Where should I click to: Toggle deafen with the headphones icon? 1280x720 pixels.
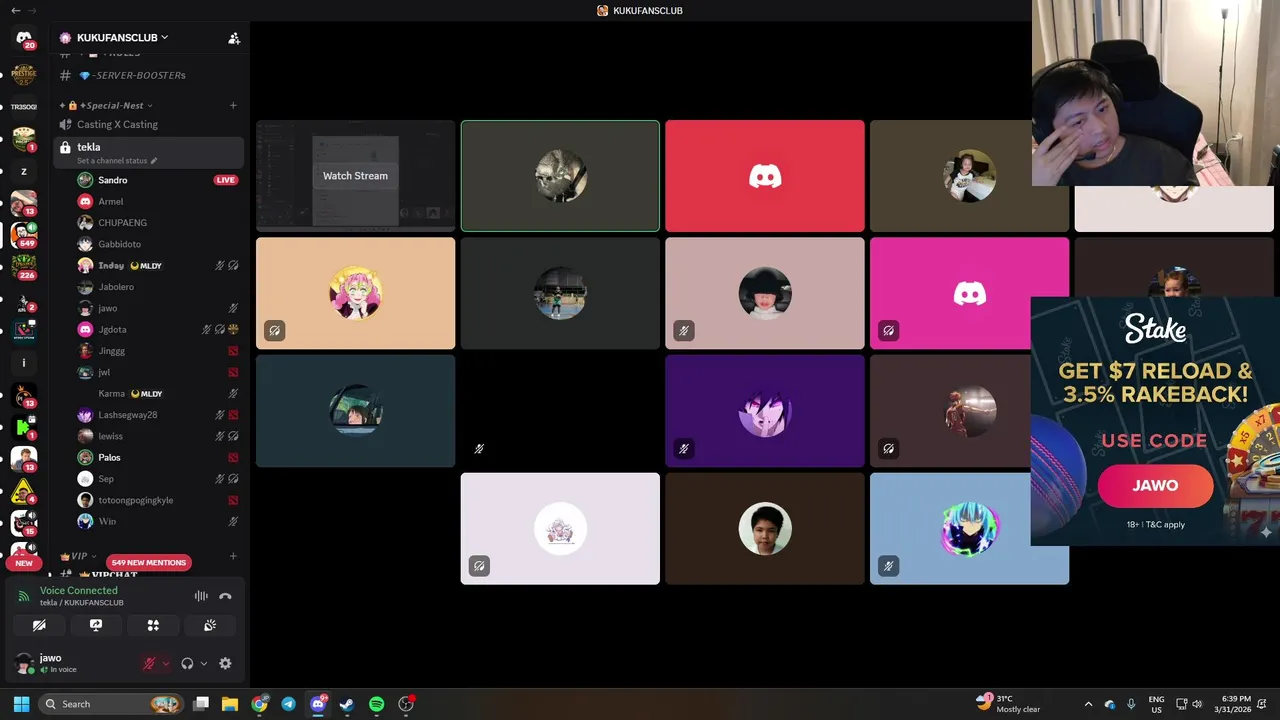187,663
